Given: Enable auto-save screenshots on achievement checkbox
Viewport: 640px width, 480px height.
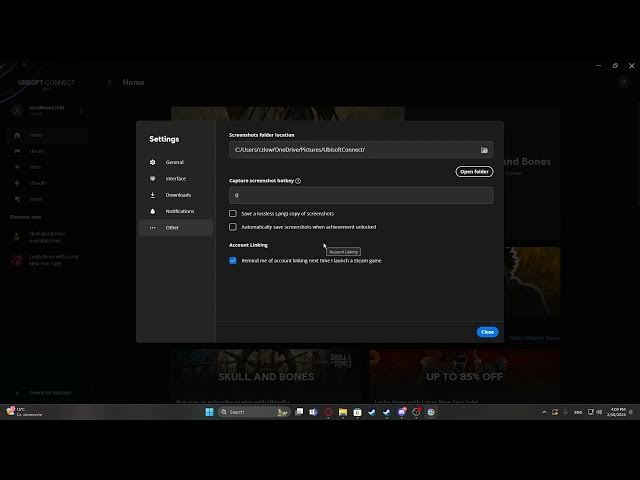Looking at the screenshot, I should [233, 227].
